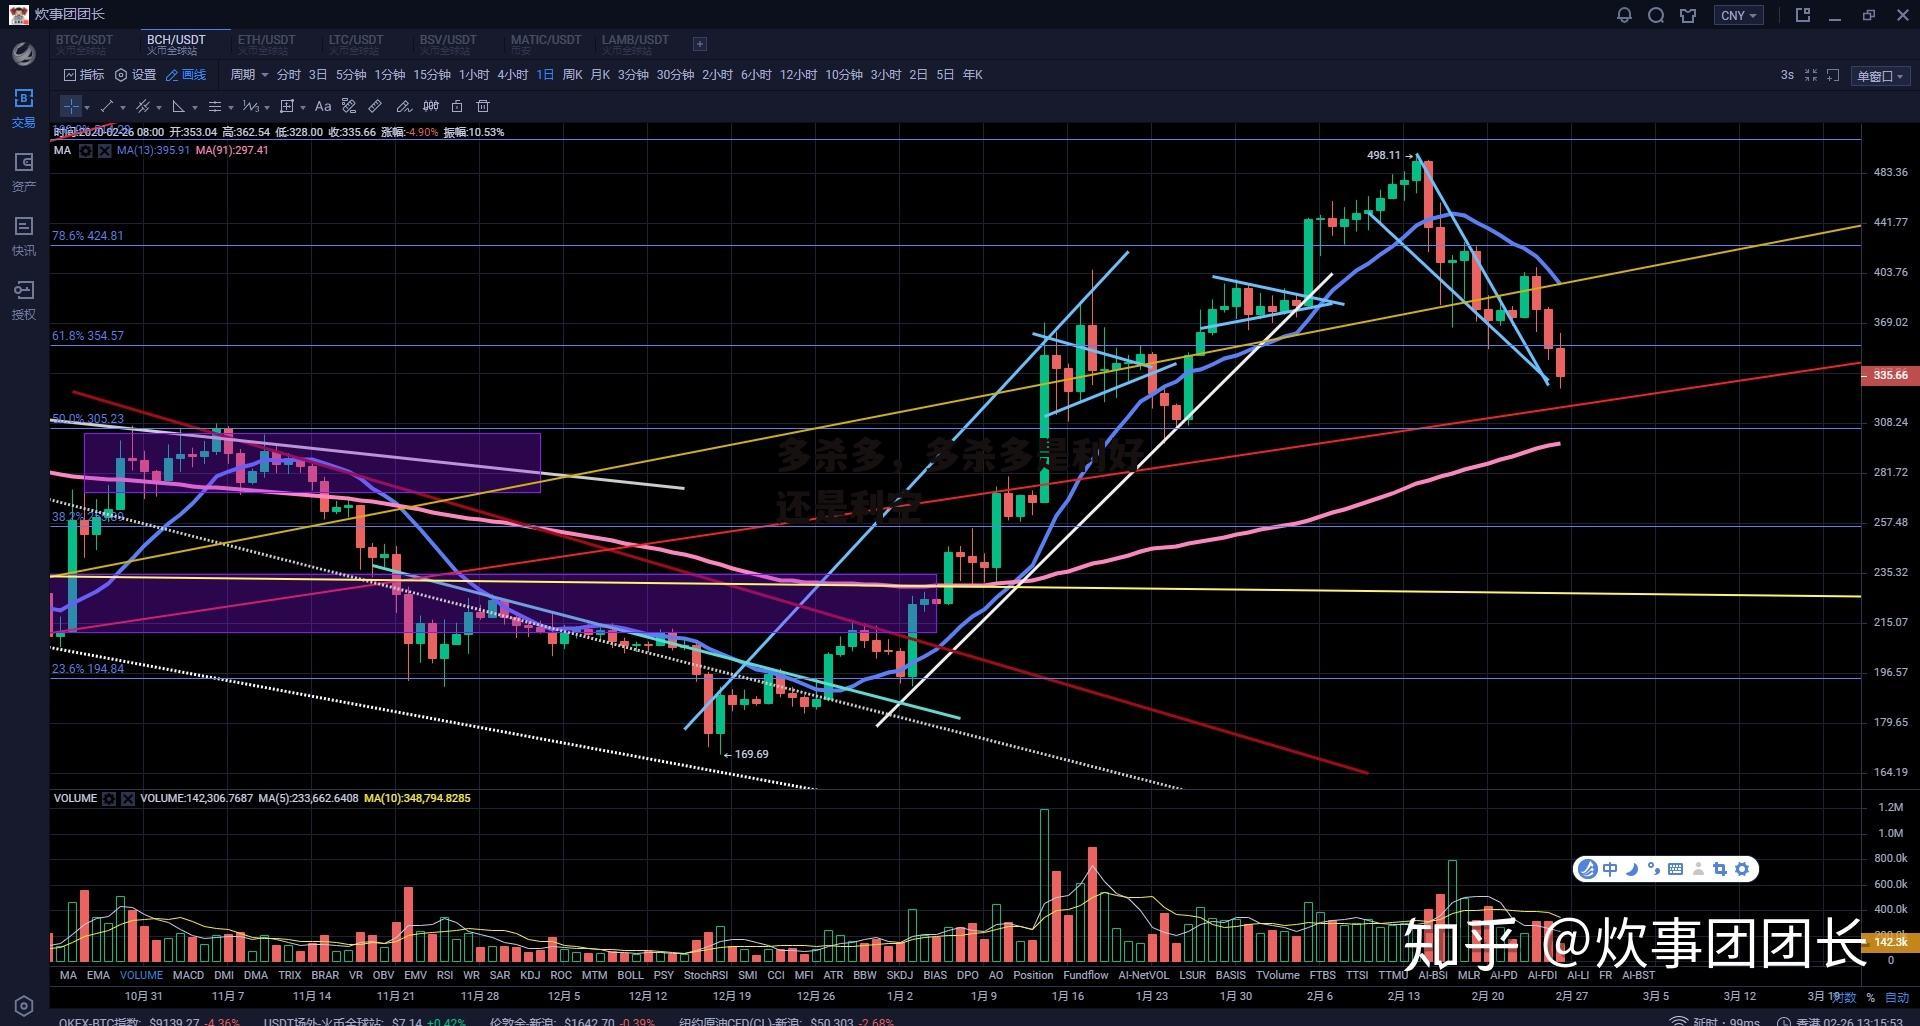
Task: Open the 交易 trading sidebar icon
Action: (x=24, y=108)
